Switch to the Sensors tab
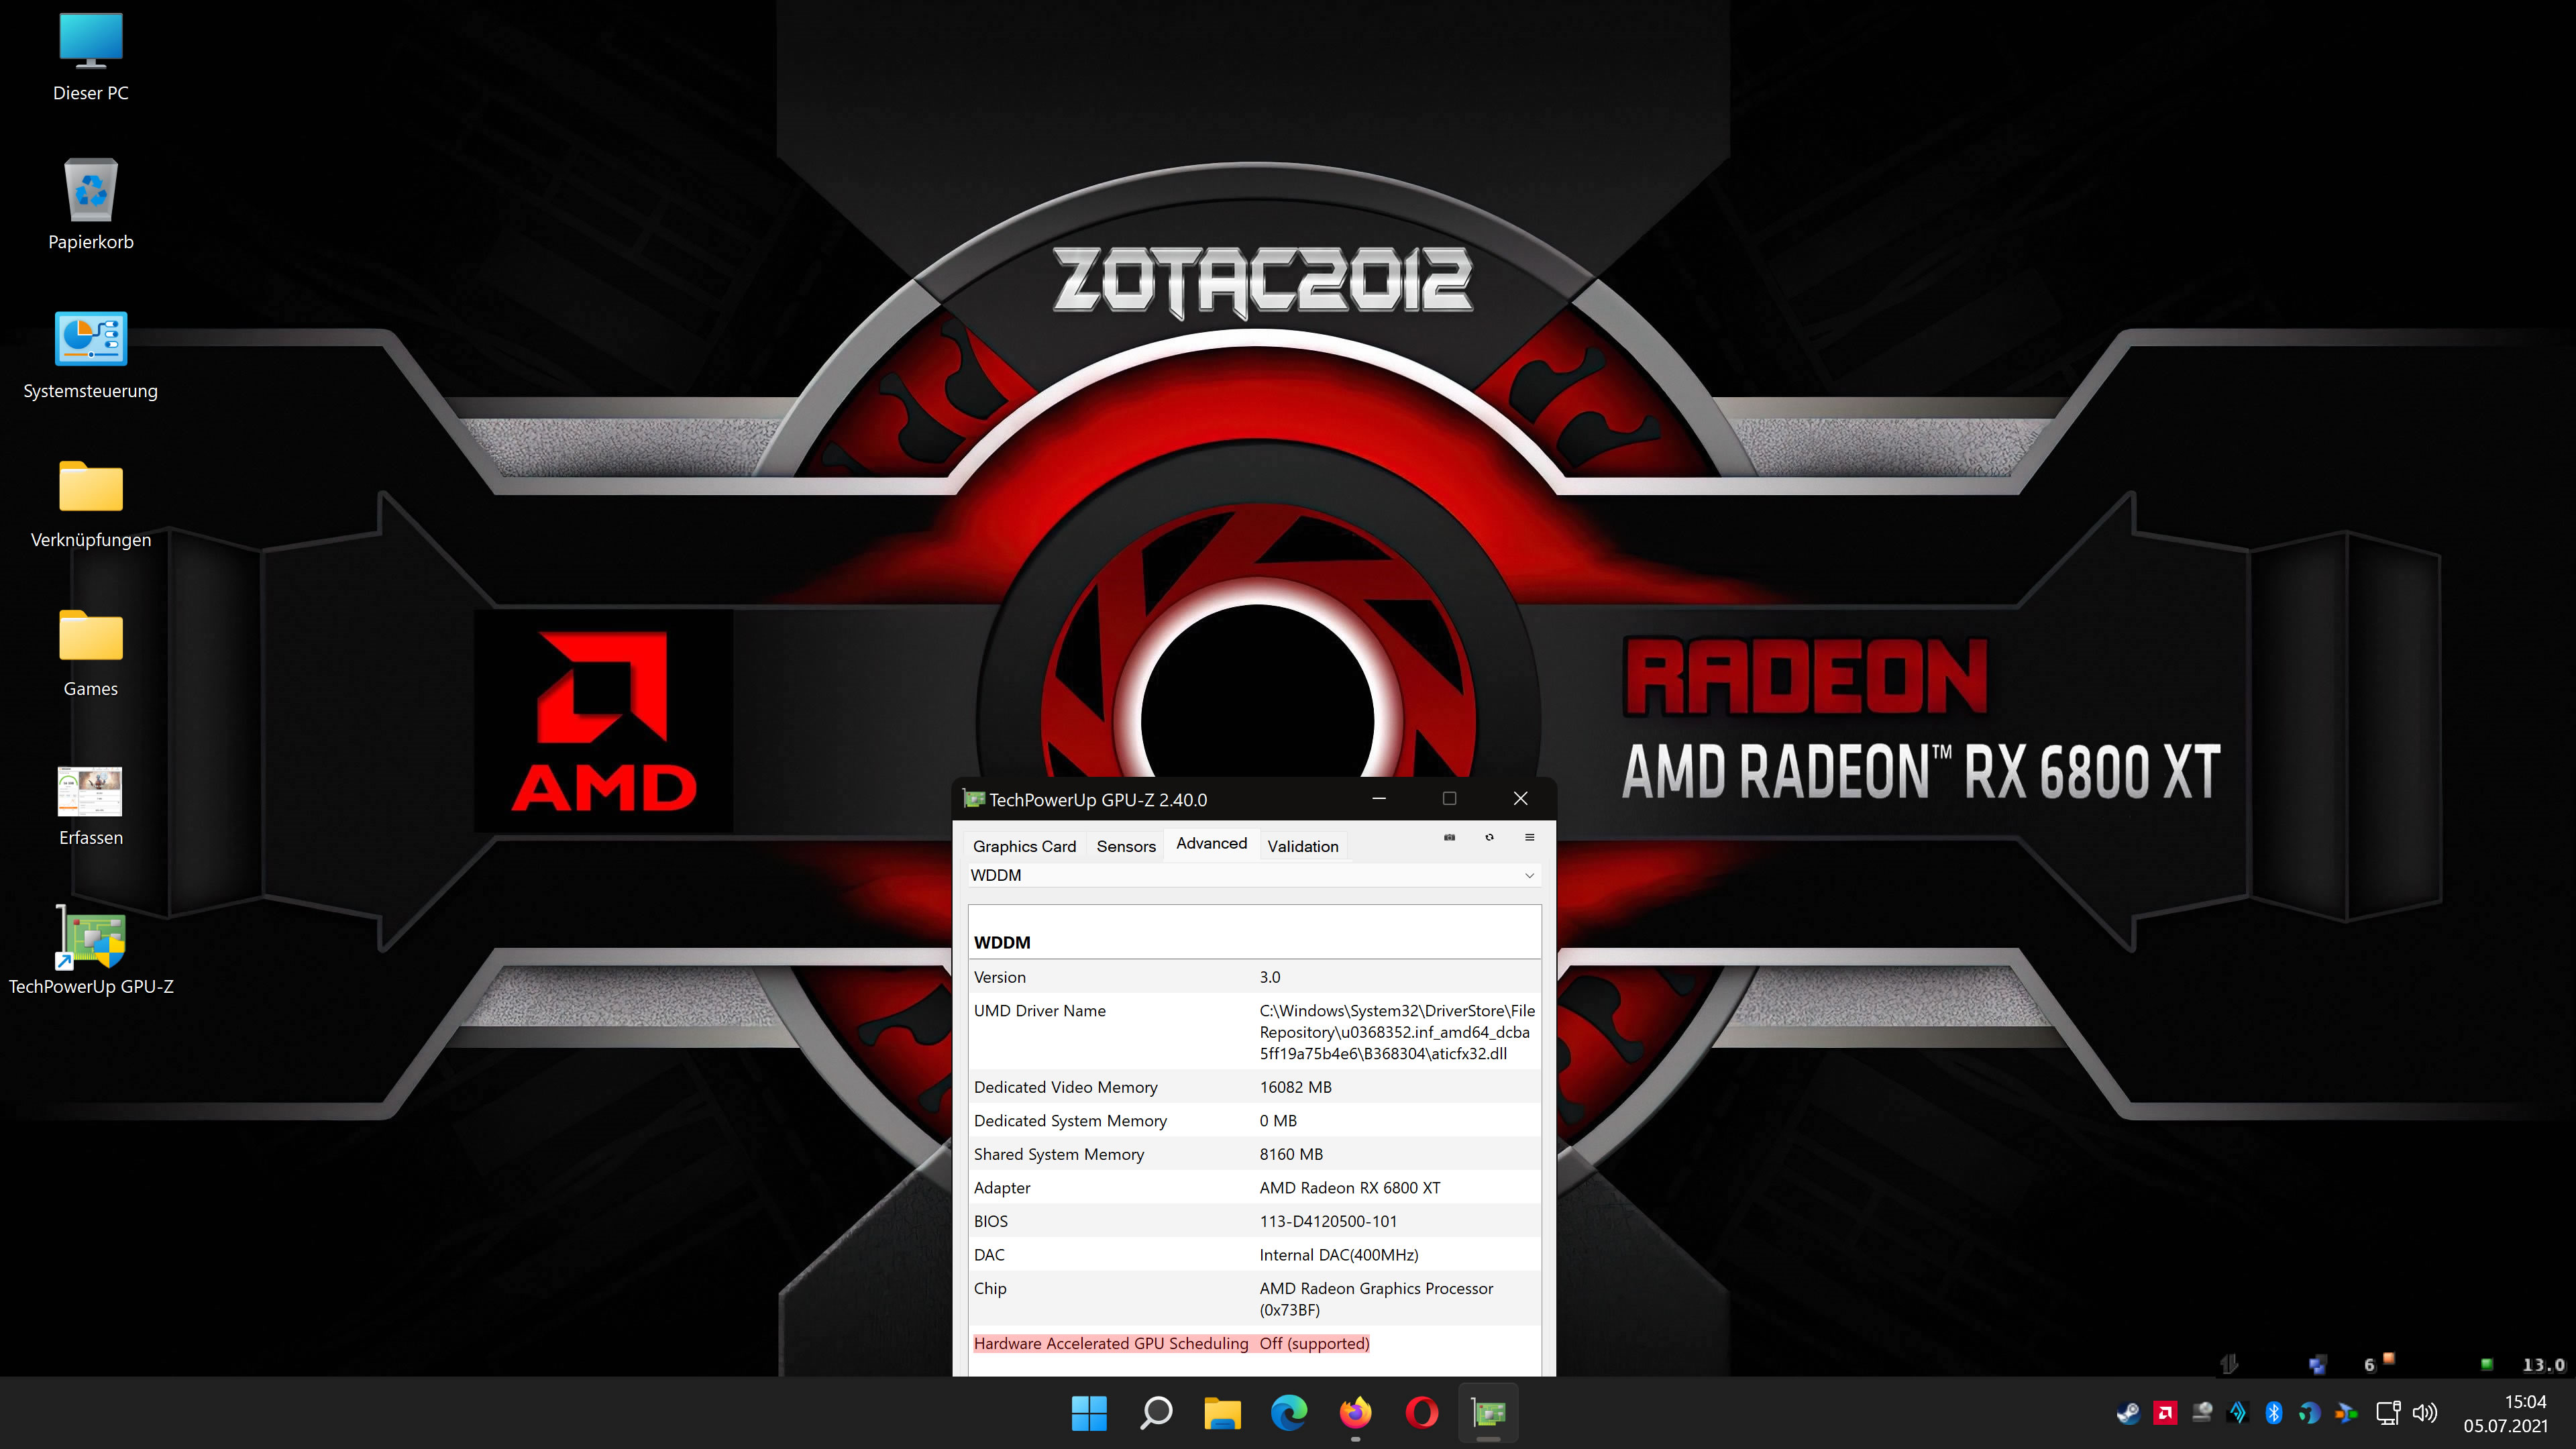The image size is (2576, 1449). [1125, 846]
